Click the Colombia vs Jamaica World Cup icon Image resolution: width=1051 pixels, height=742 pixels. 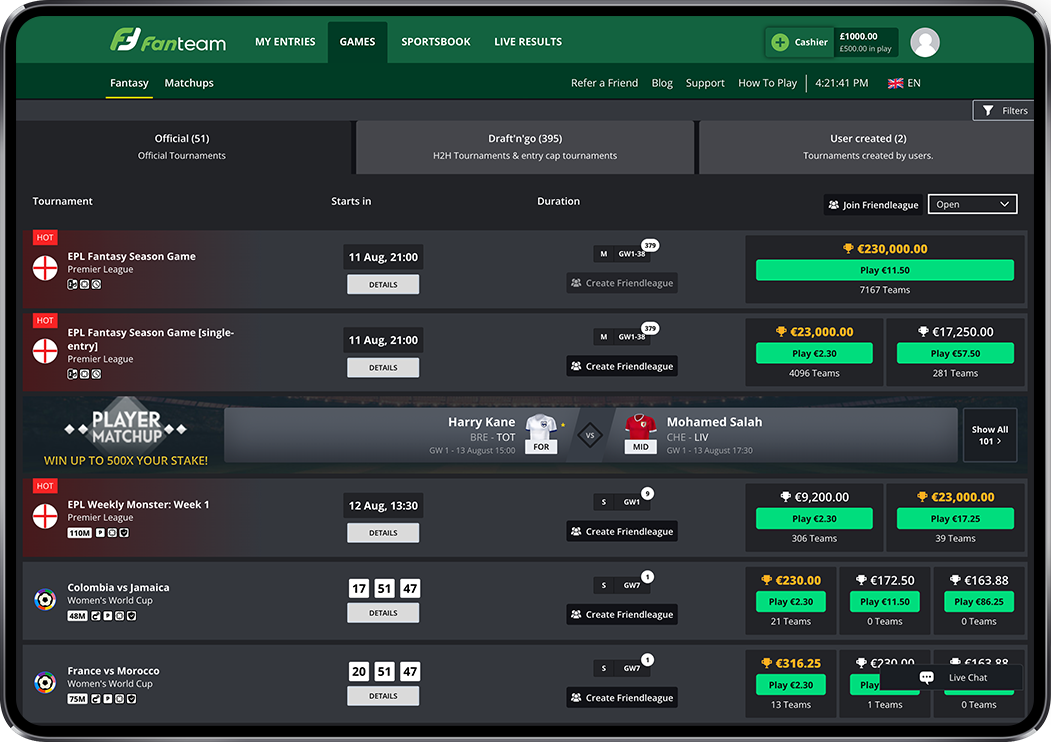tap(45, 599)
